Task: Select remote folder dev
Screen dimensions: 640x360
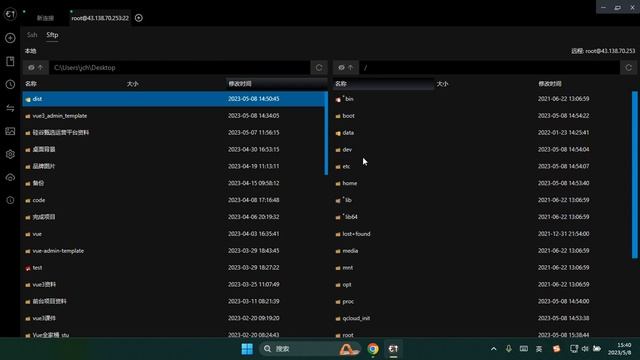Action: (x=482, y=149)
